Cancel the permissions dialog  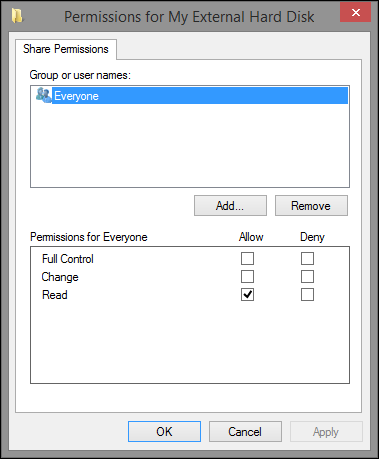pyautogui.click(x=245, y=432)
